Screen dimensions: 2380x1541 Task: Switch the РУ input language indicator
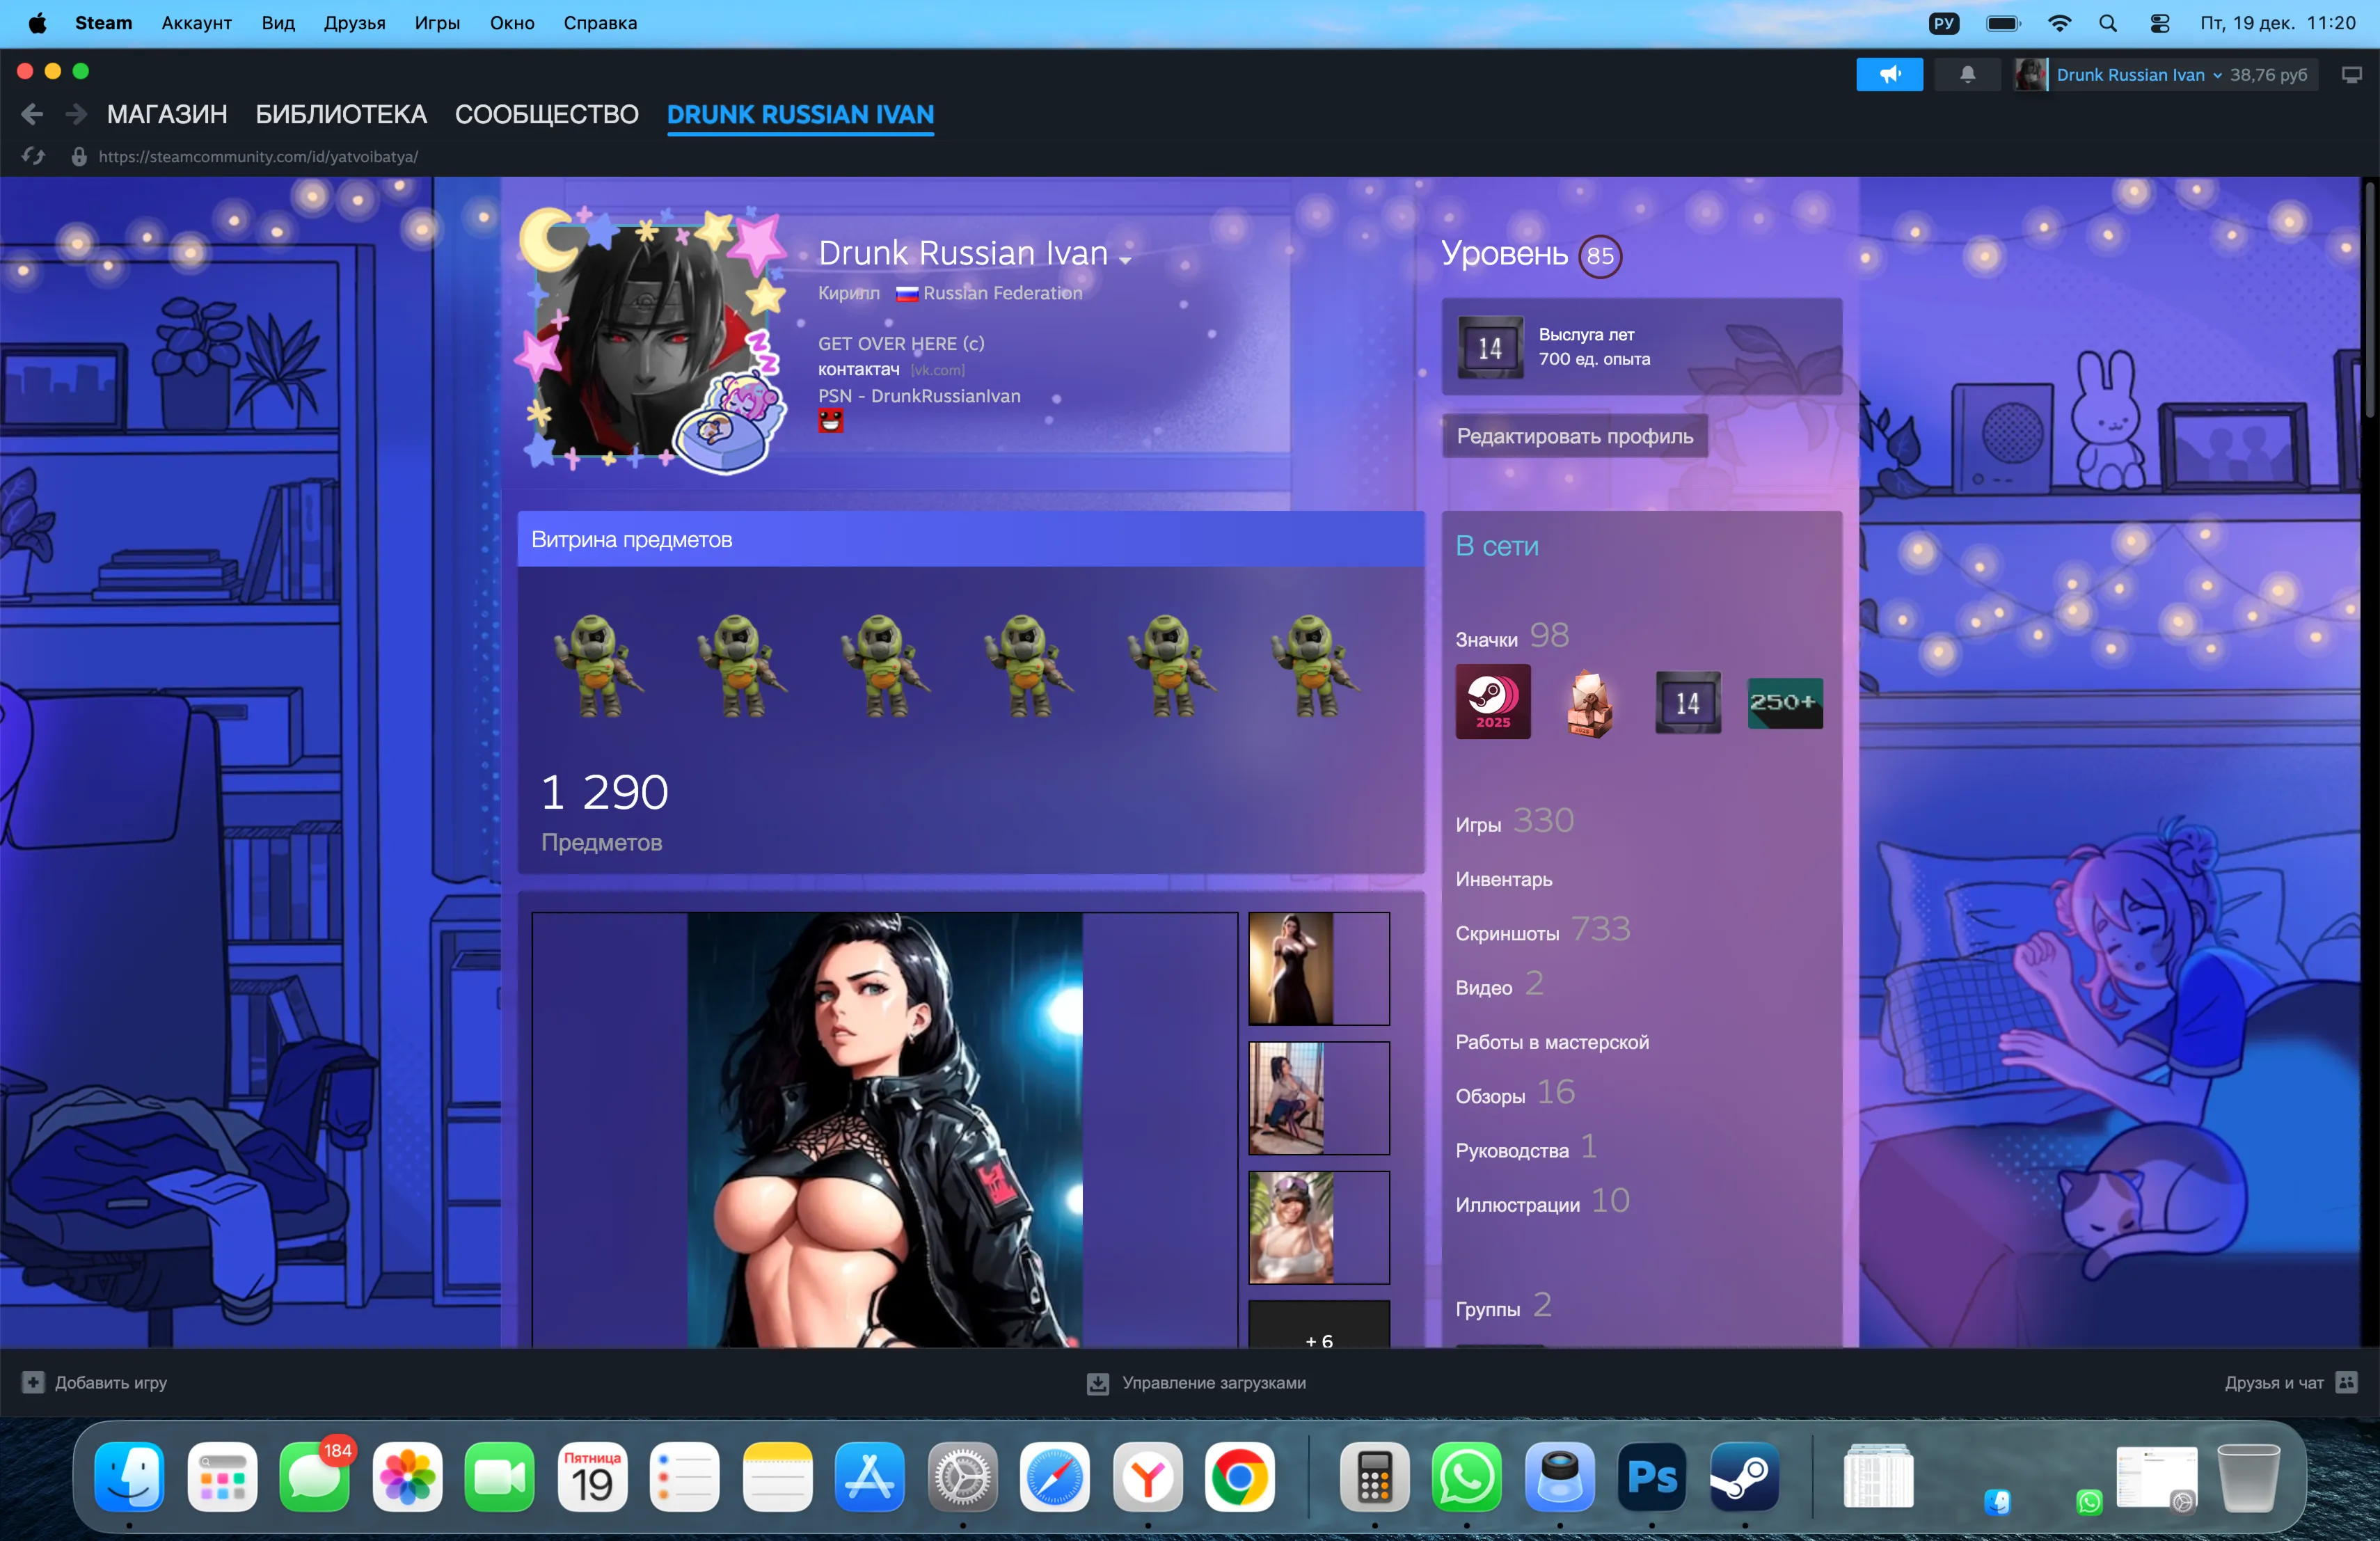click(x=1943, y=23)
